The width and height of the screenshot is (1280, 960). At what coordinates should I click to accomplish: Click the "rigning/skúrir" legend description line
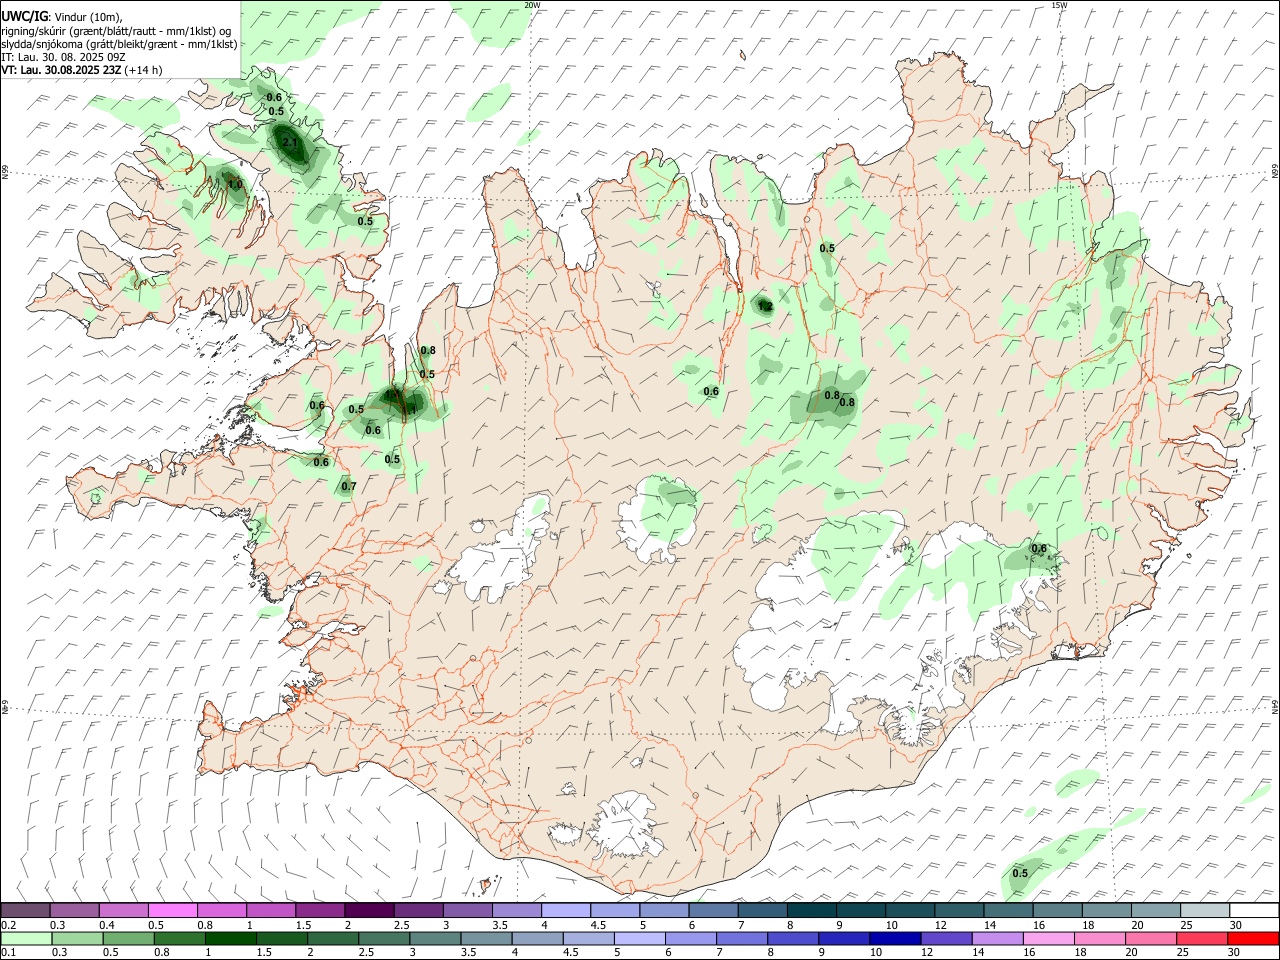(116, 31)
